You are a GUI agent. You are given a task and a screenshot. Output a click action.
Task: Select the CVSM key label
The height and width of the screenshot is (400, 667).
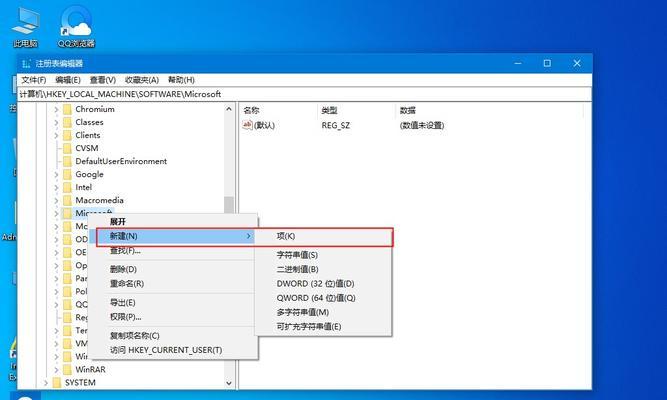click(x=87, y=149)
